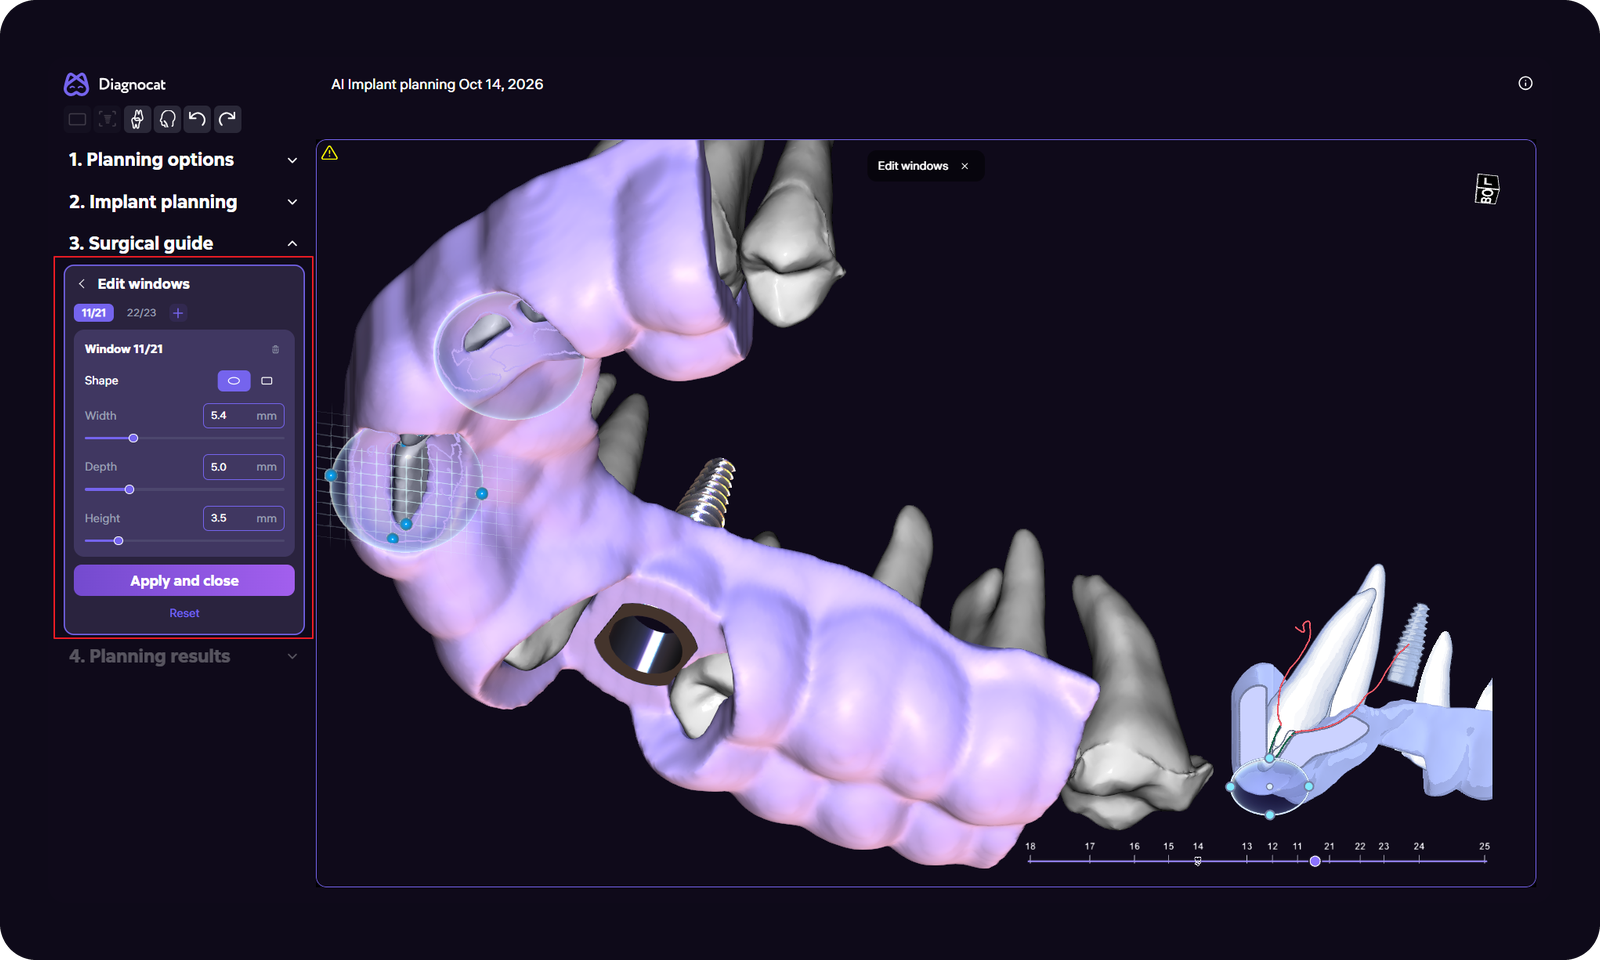The height and width of the screenshot is (960, 1600).
Task: Open the info icon at top right
Action: (1525, 83)
